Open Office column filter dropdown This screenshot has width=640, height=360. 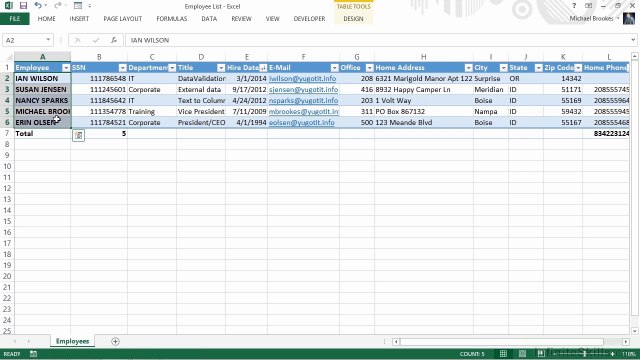point(369,68)
